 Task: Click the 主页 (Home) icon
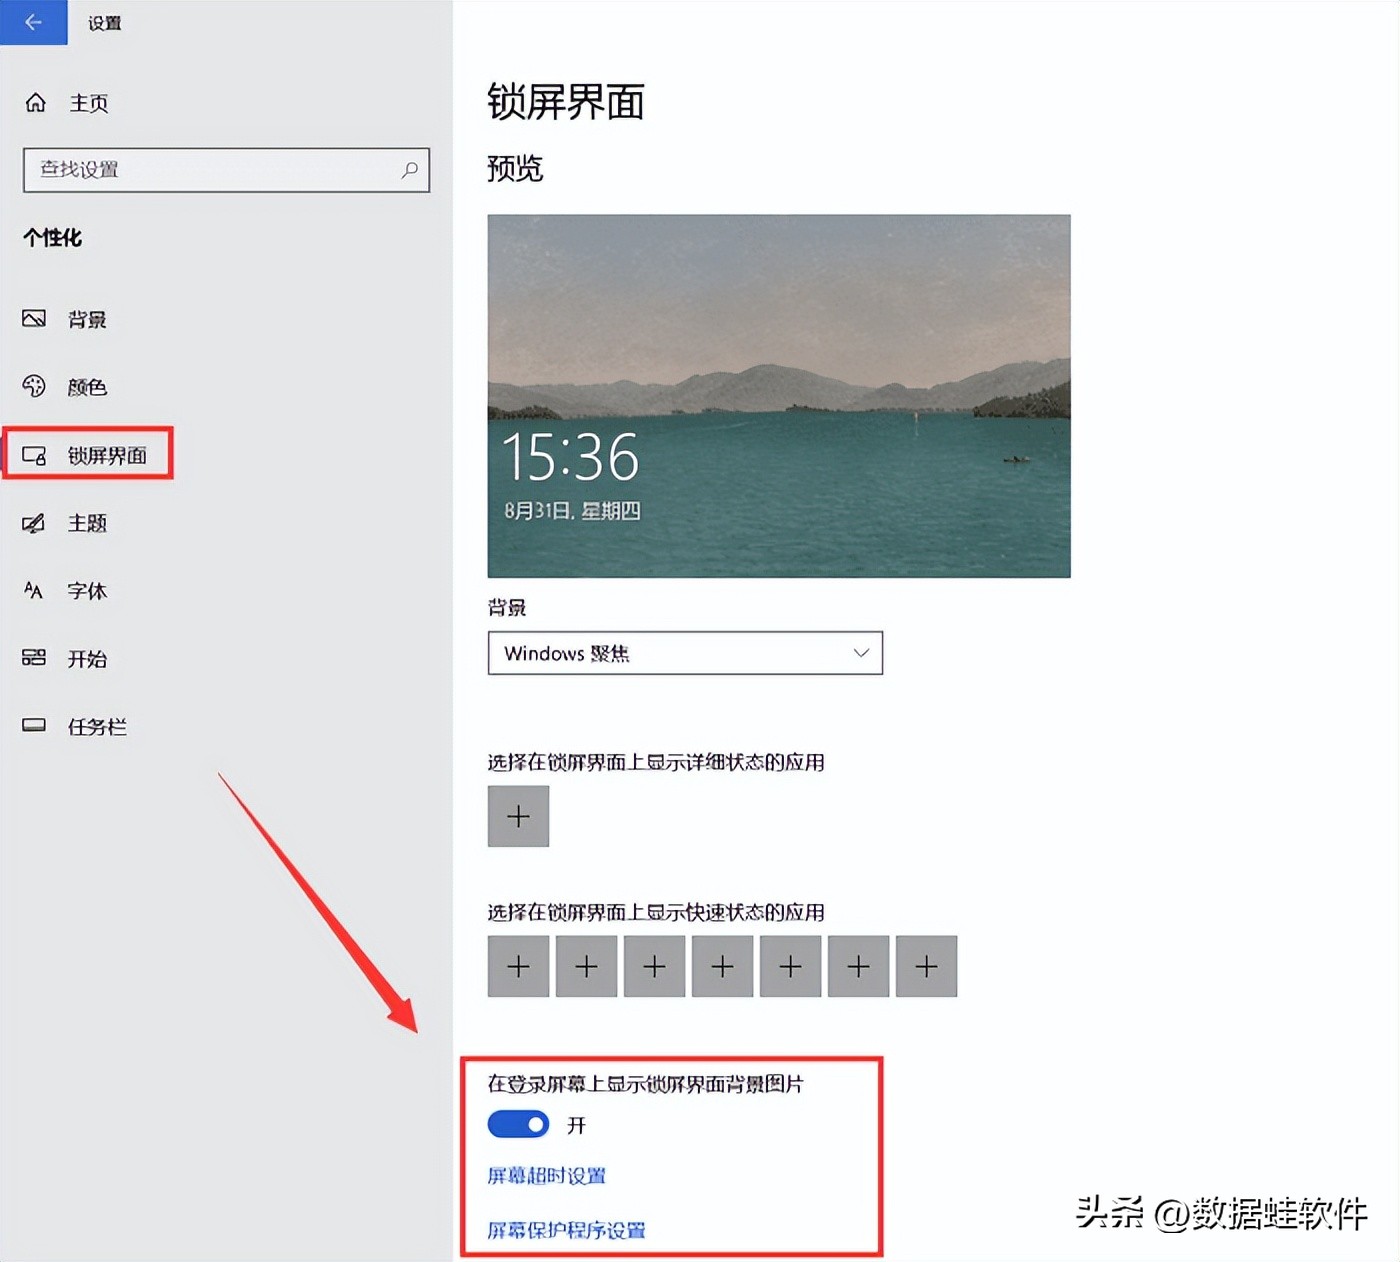coord(34,101)
